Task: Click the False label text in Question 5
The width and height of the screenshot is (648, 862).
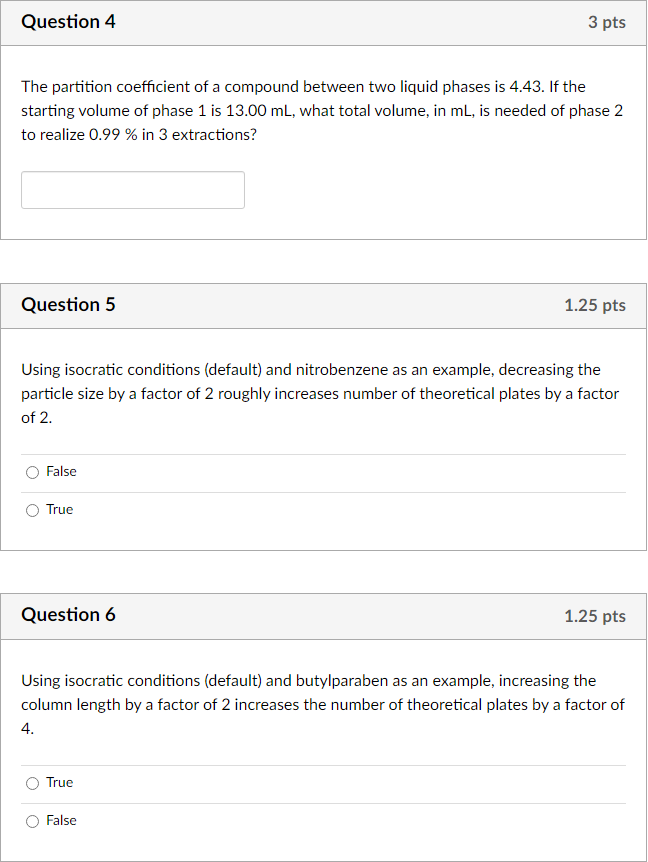Action: (61, 471)
